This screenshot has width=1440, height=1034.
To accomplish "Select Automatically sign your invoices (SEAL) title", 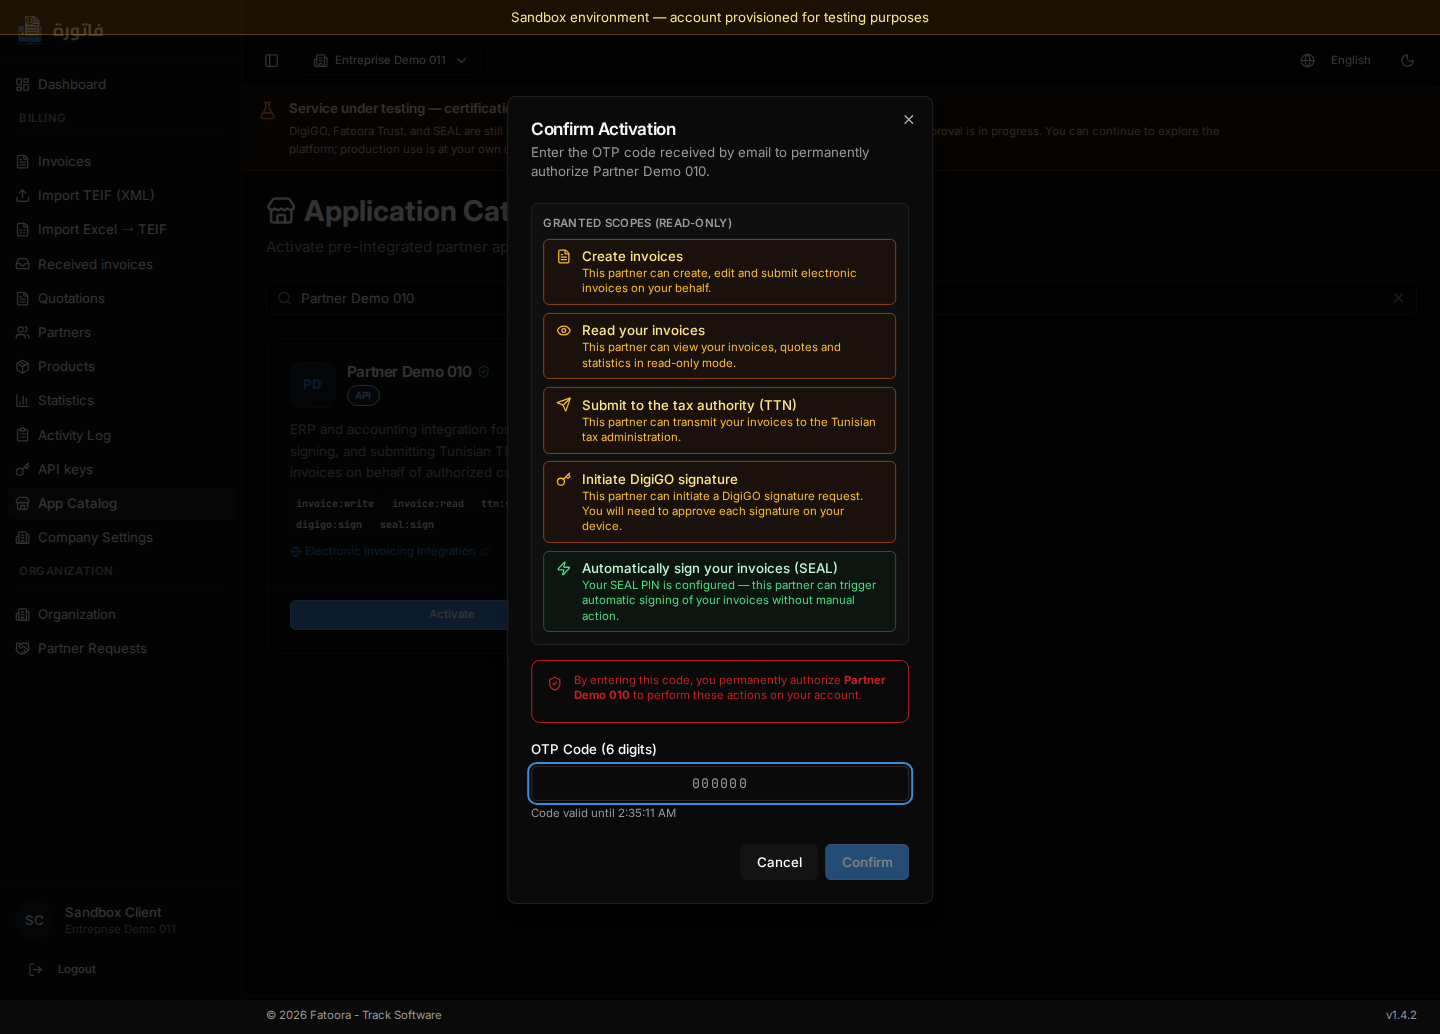I will (710, 568).
